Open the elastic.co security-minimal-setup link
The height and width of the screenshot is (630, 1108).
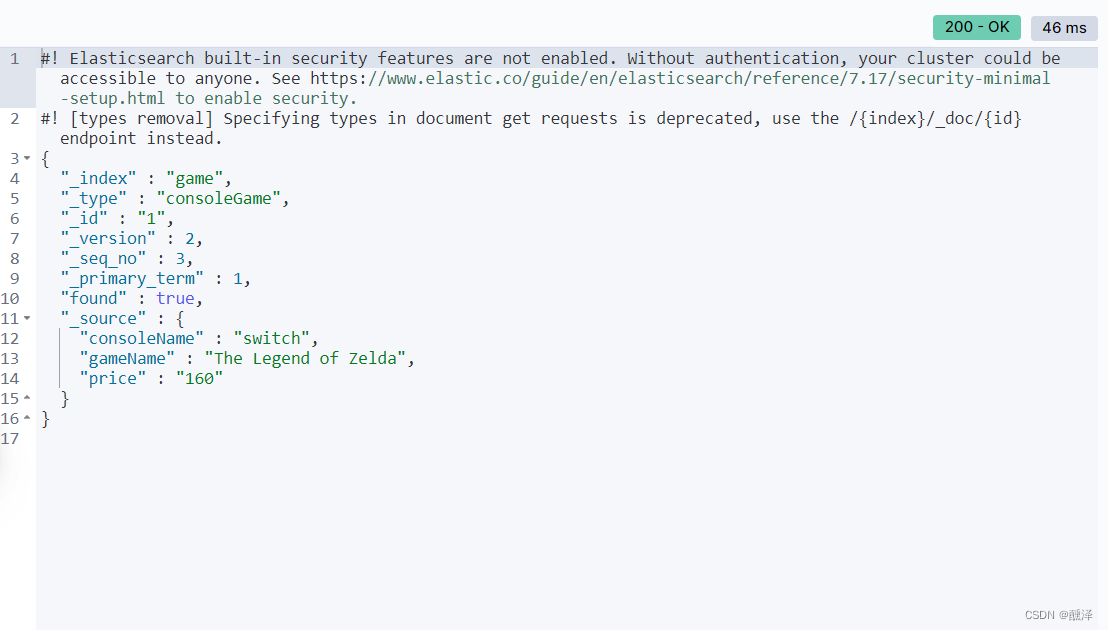pos(680,78)
